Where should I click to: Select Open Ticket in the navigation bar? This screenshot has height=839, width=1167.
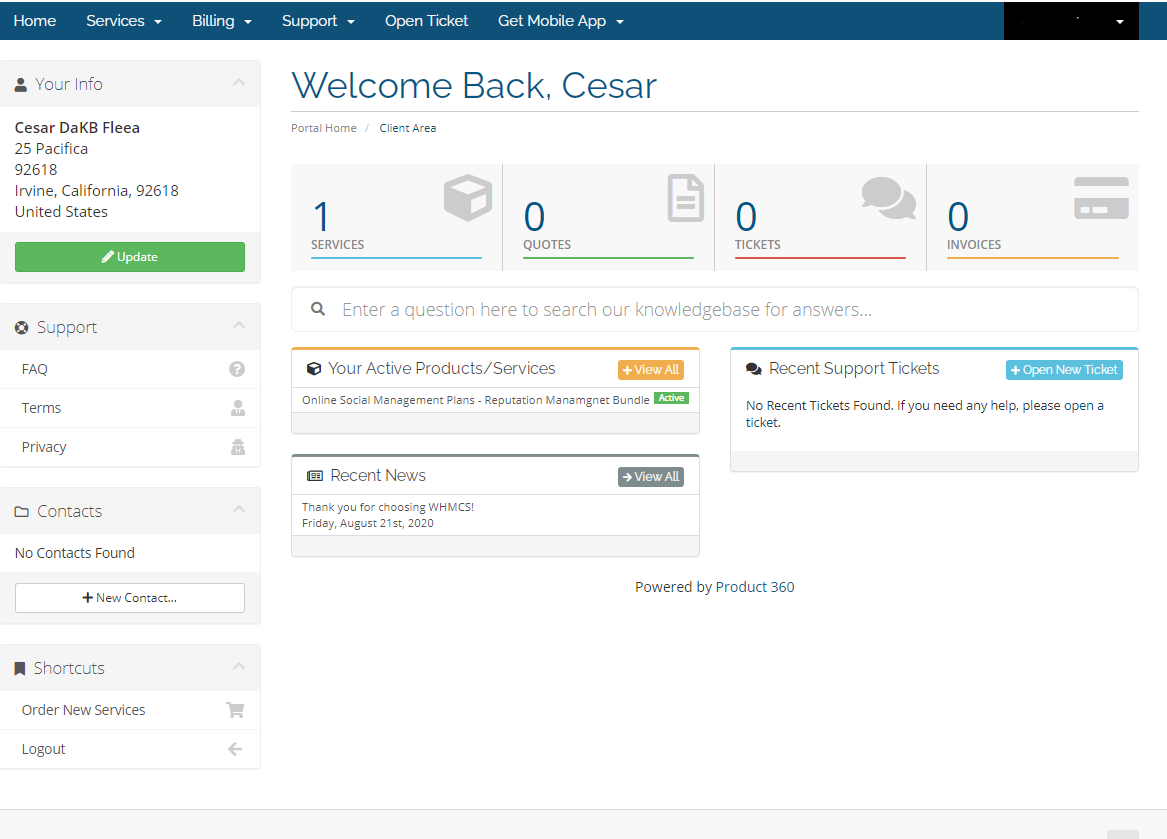click(x=426, y=21)
